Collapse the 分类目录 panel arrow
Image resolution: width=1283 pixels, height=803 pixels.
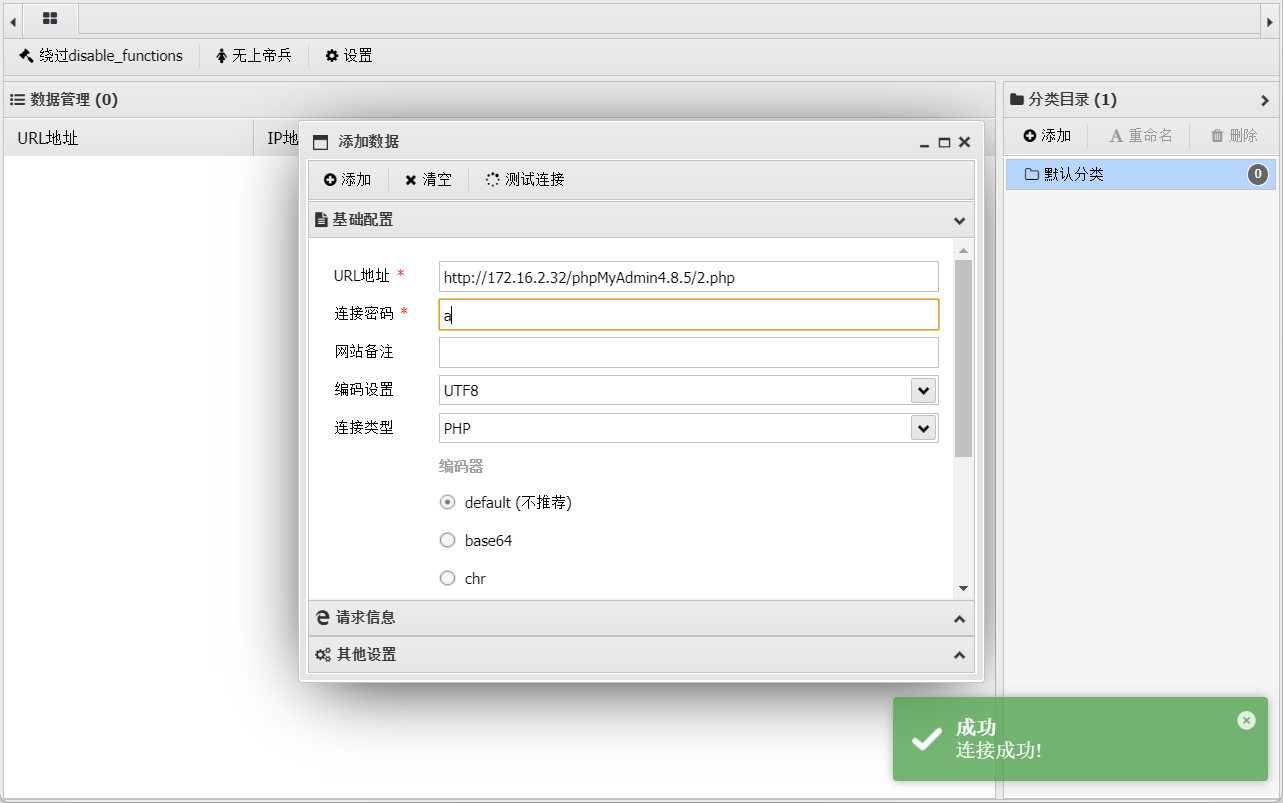click(1265, 100)
